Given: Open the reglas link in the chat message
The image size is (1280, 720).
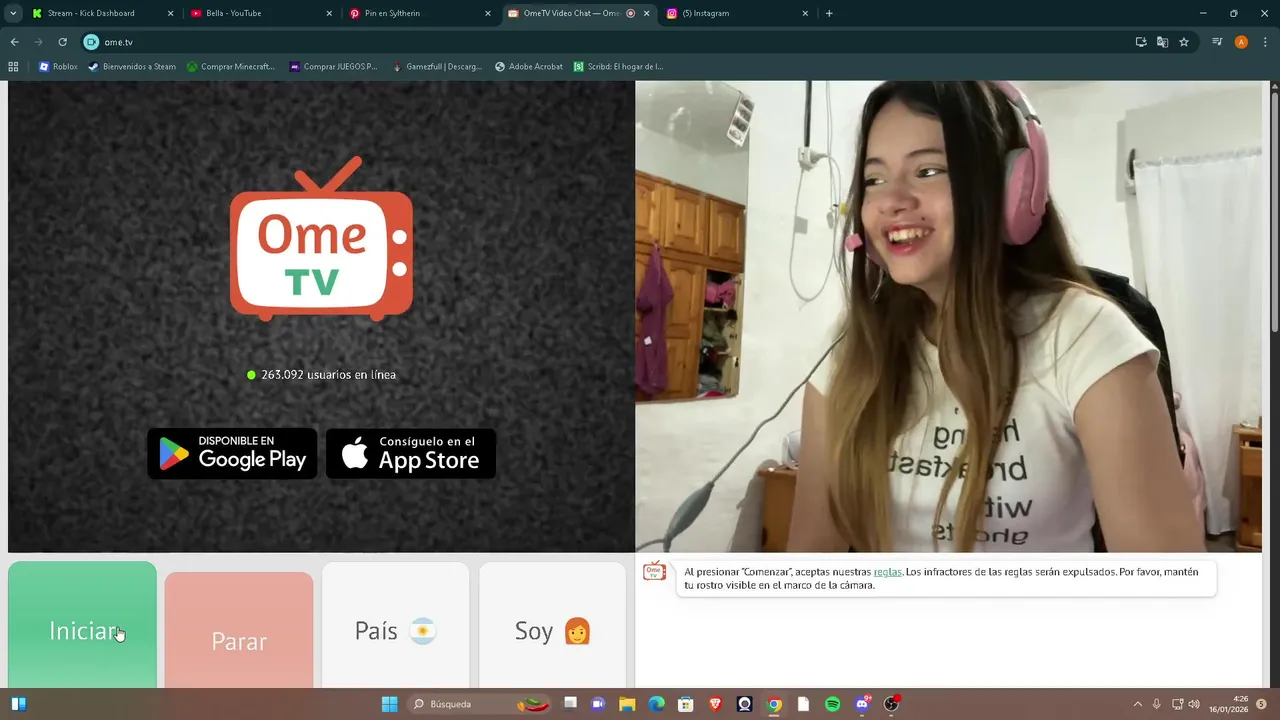Looking at the screenshot, I should 887,572.
